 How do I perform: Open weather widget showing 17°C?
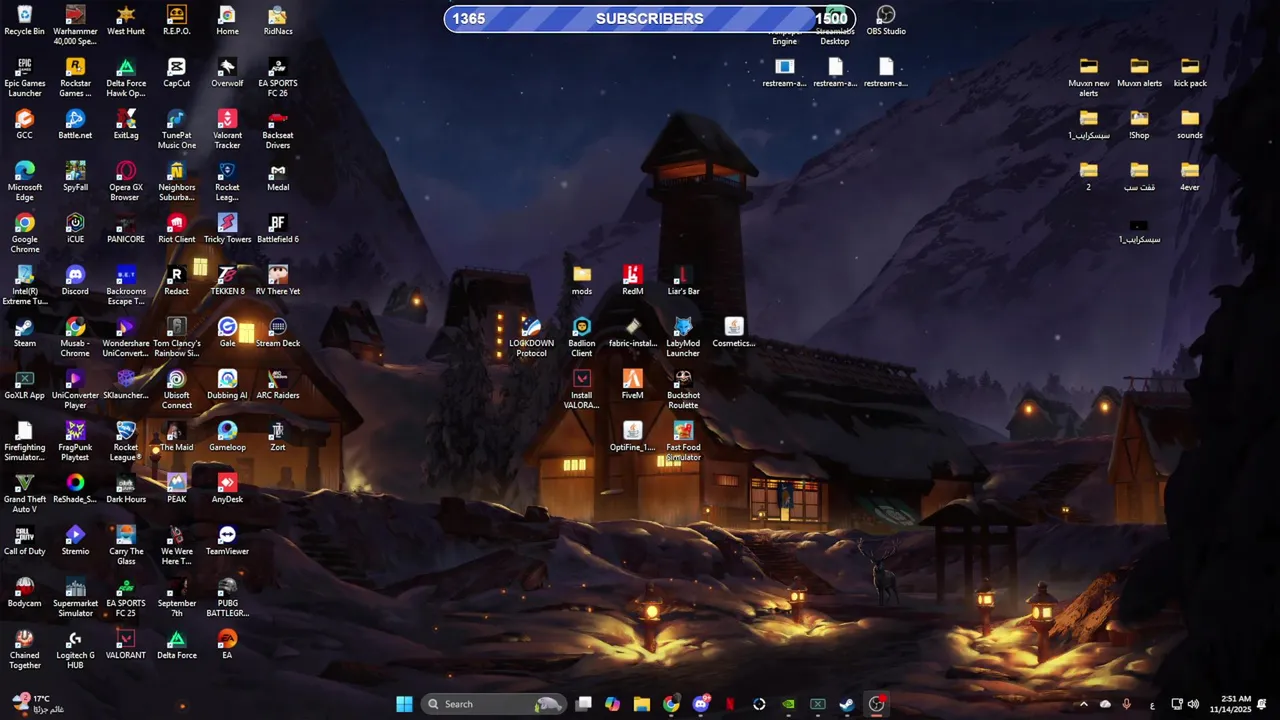click(38, 704)
